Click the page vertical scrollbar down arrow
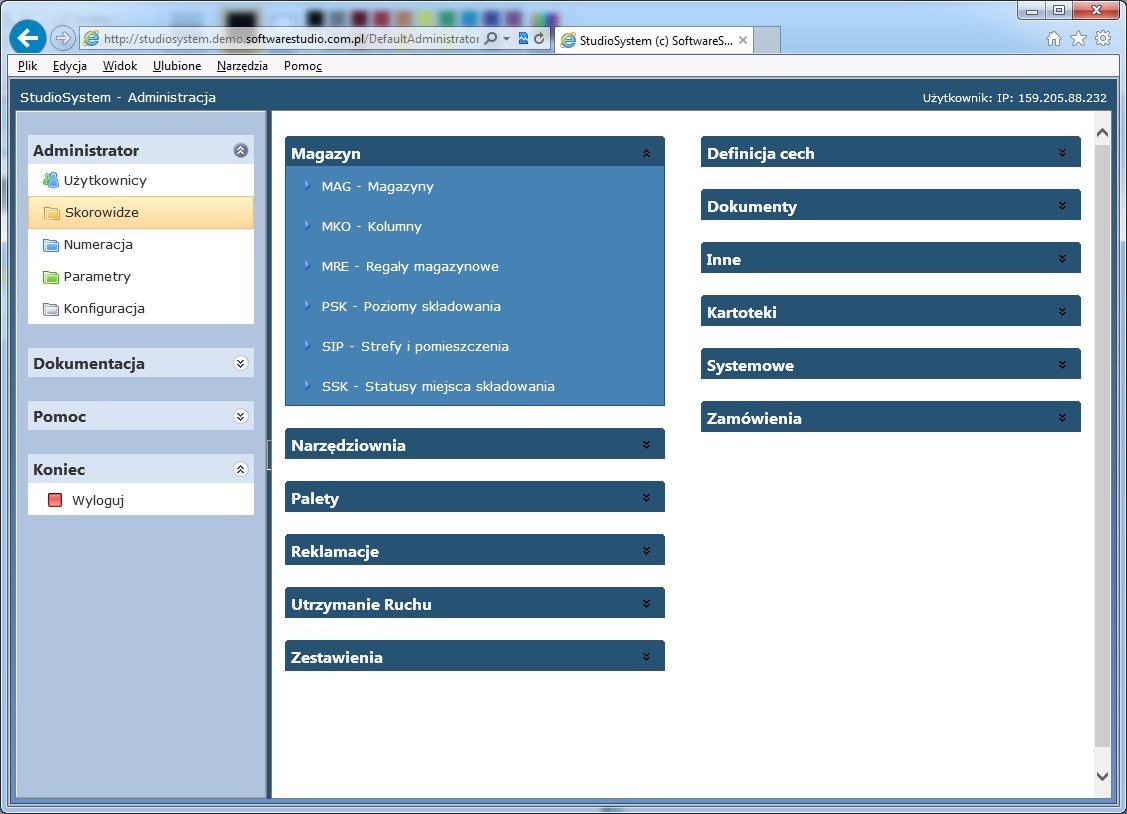This screenshot has height=814, width=1127. point(1102,776)
